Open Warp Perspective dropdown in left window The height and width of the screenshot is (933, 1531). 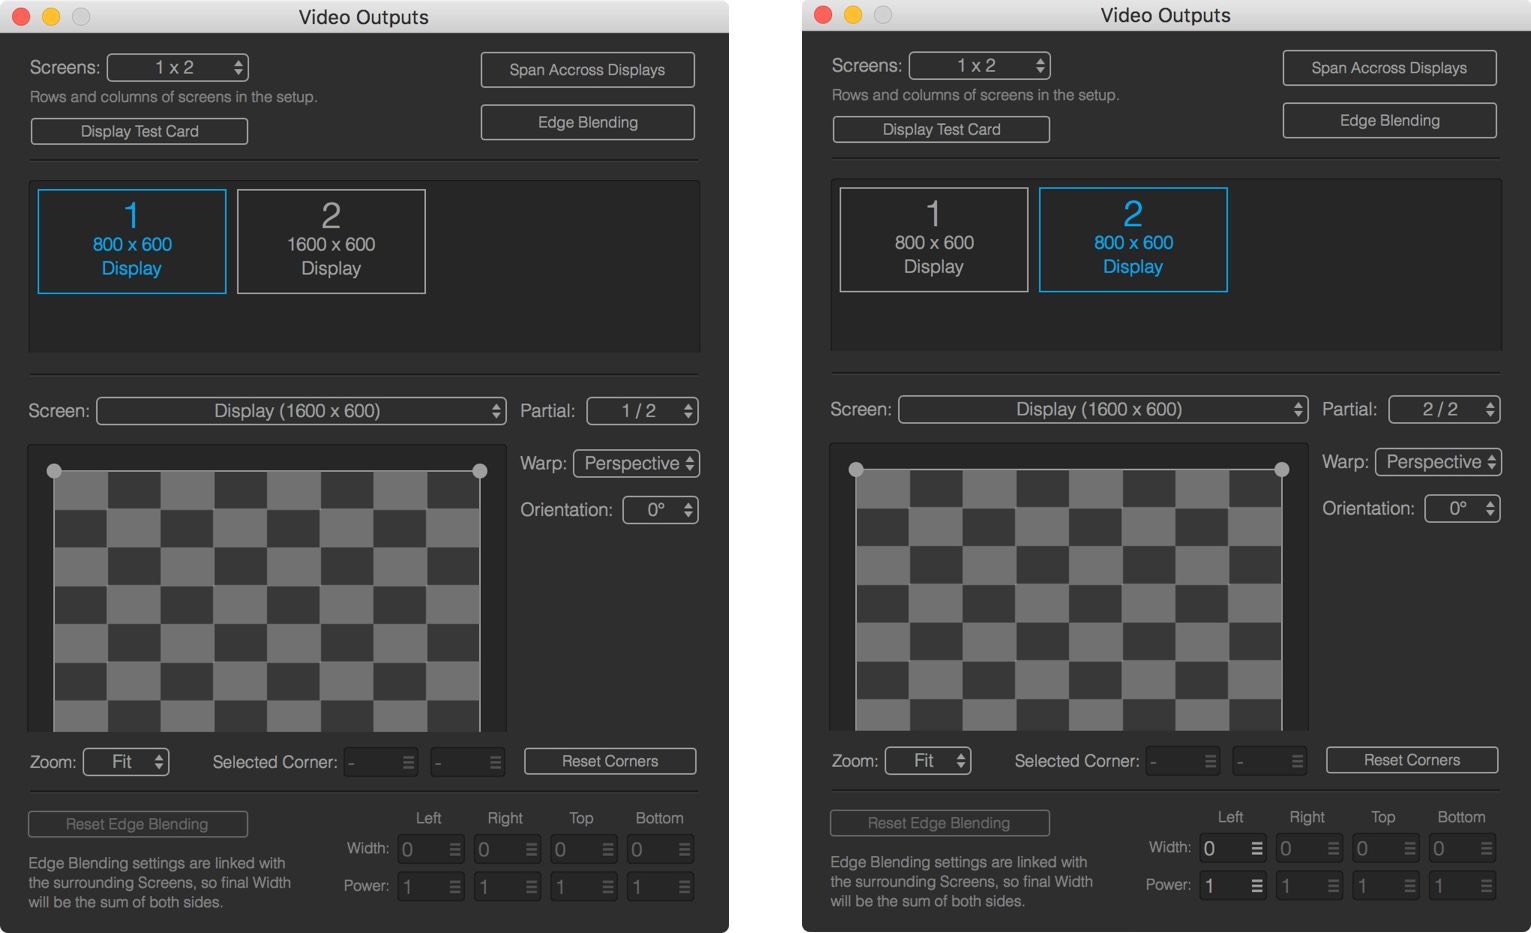click(636, 463)
